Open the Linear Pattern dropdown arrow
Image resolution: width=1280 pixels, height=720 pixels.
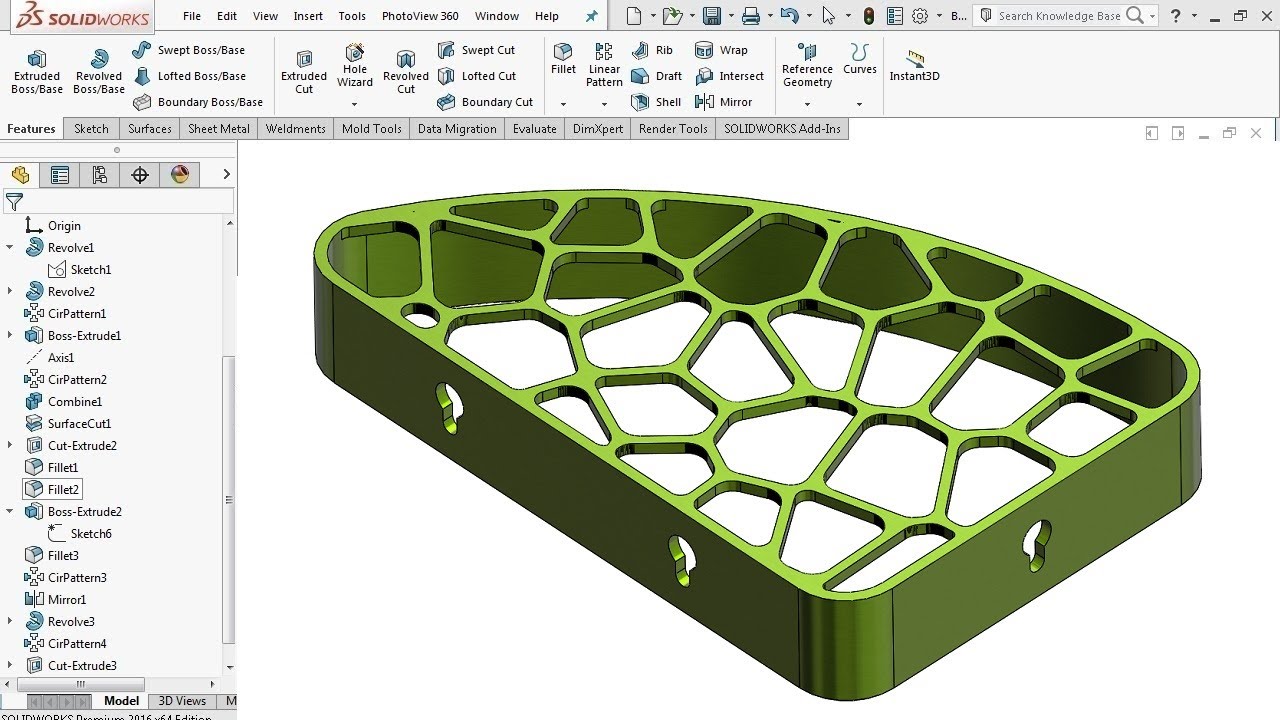coord(604,104)
